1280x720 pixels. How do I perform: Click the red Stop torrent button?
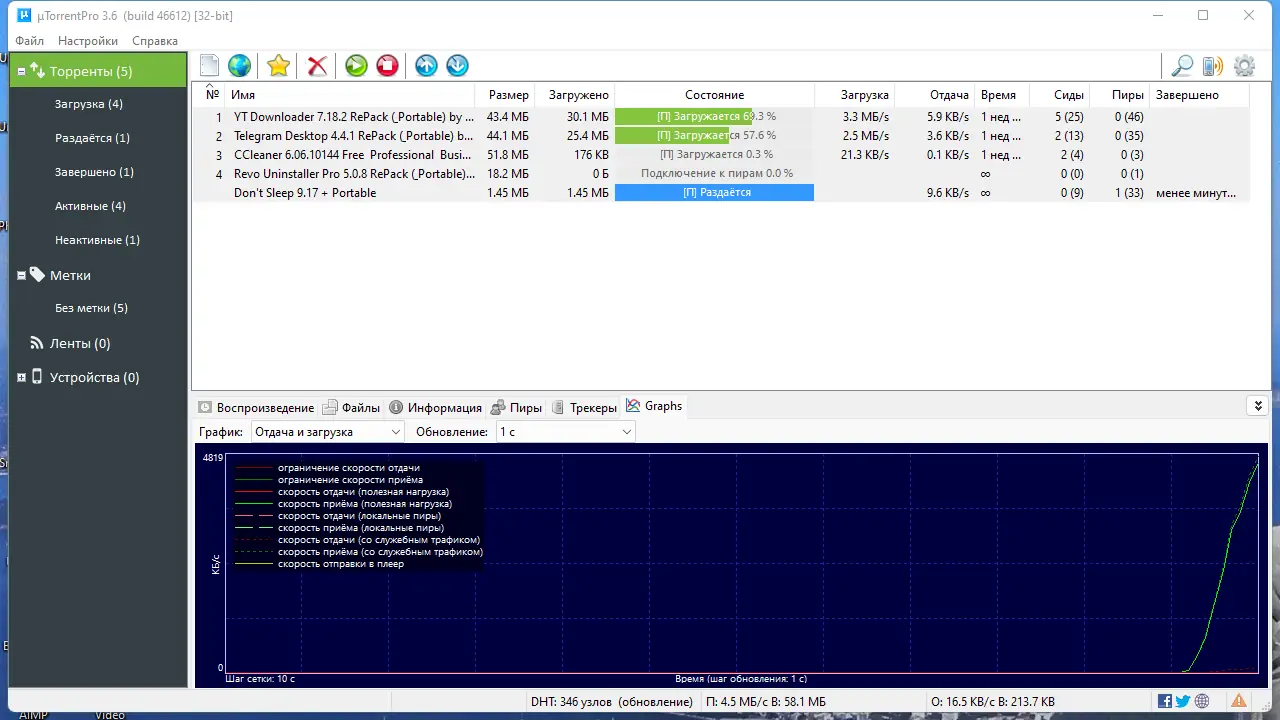pyautogui.click(x=387, y=66)
